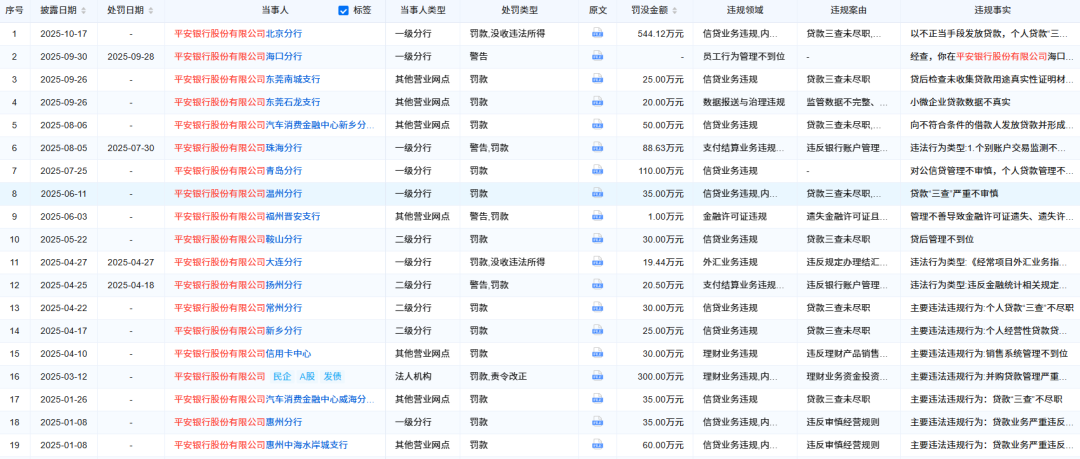Select the 当事人类型 column header

pos(422,10)
